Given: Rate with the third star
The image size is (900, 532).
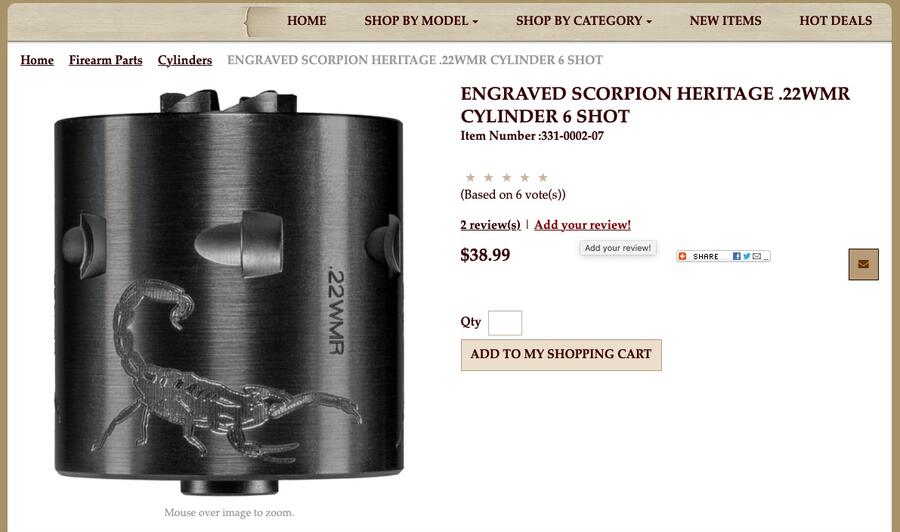Looking at the screenshot, I should tap(506, 178).
